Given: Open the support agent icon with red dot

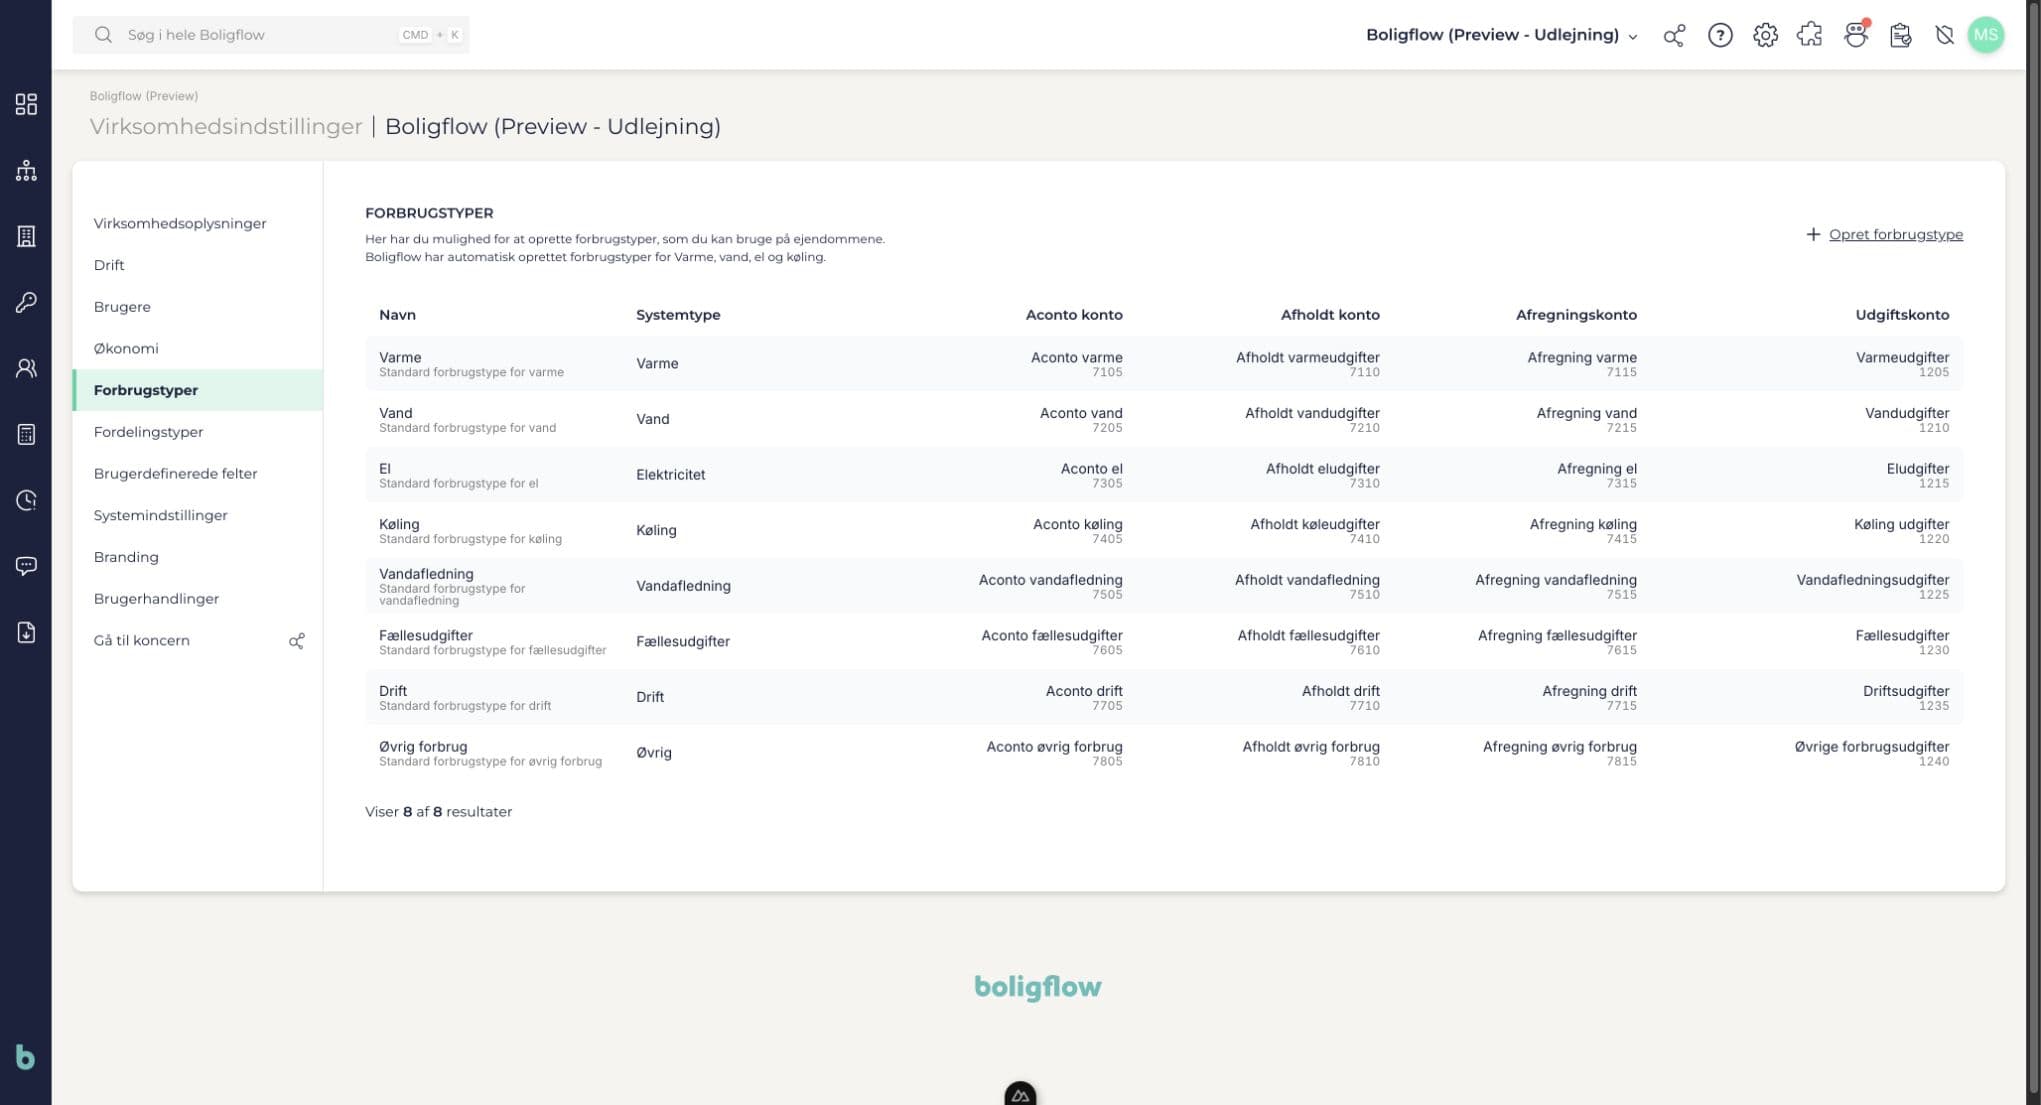Looking at the screenshot, I should click(x=1856, y=35).
